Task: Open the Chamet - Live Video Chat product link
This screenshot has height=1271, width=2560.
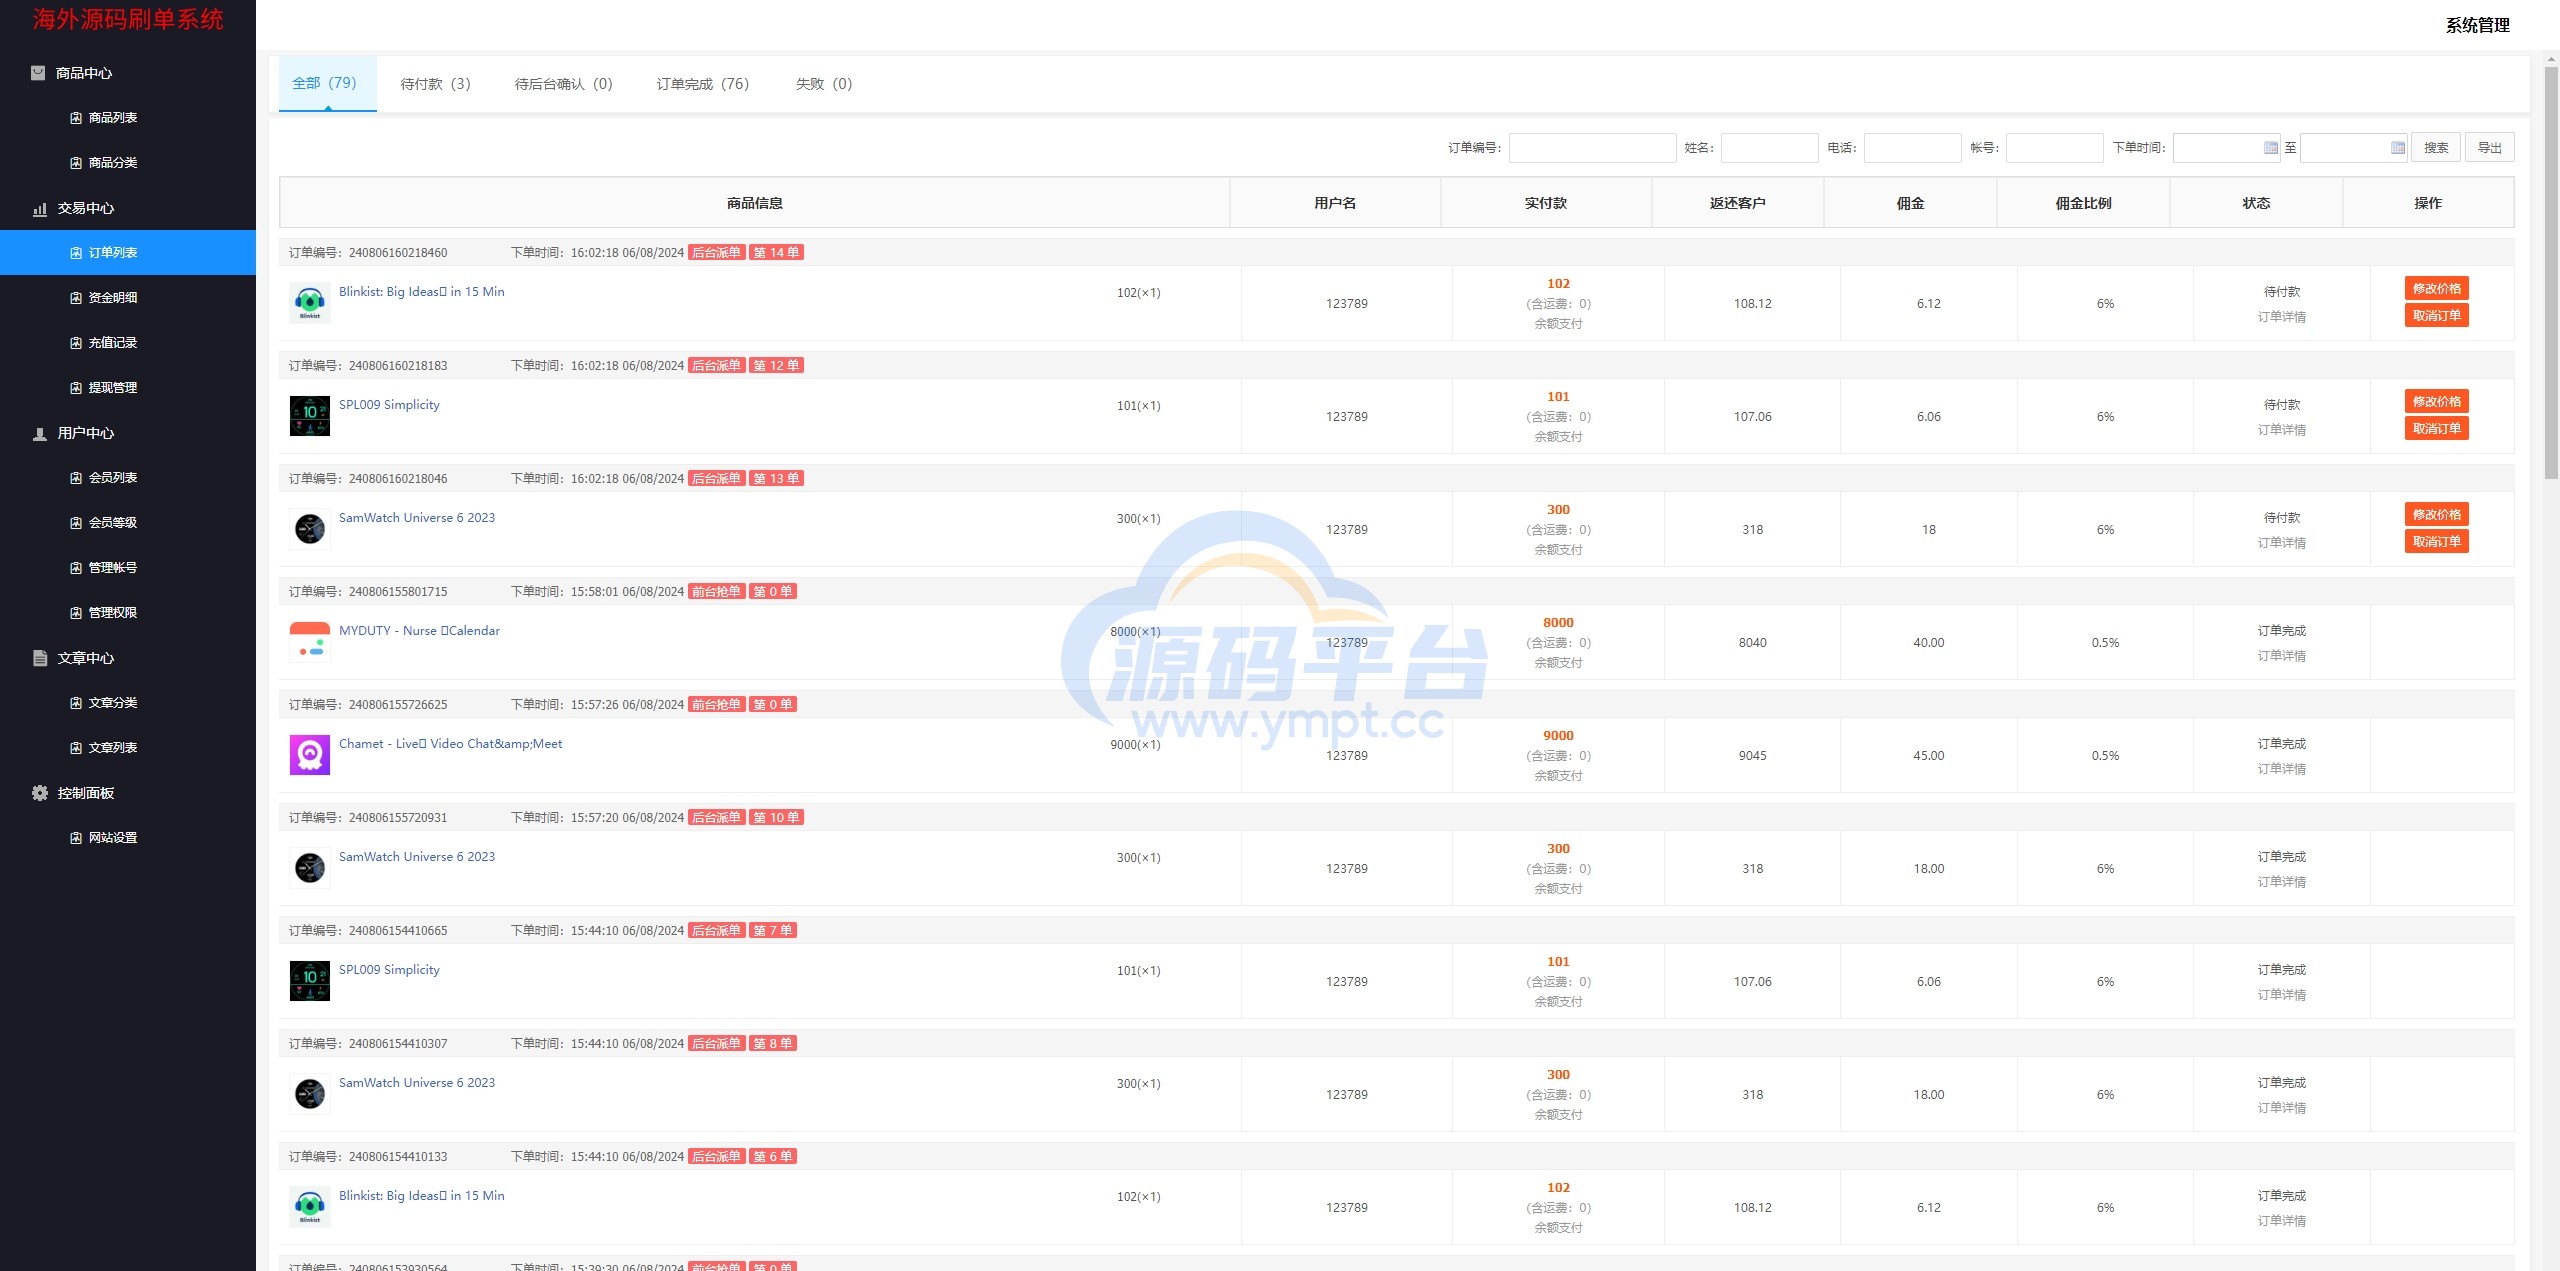Action: tap(450, 744)
